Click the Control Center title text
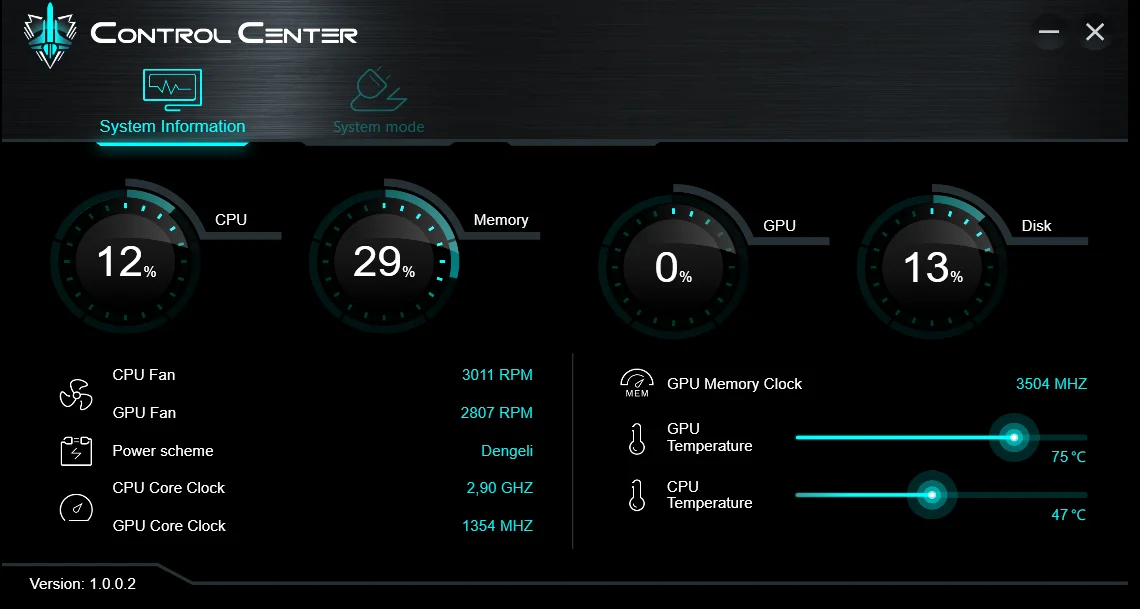This screenshot has height=609, width=1140. point(224,33)
